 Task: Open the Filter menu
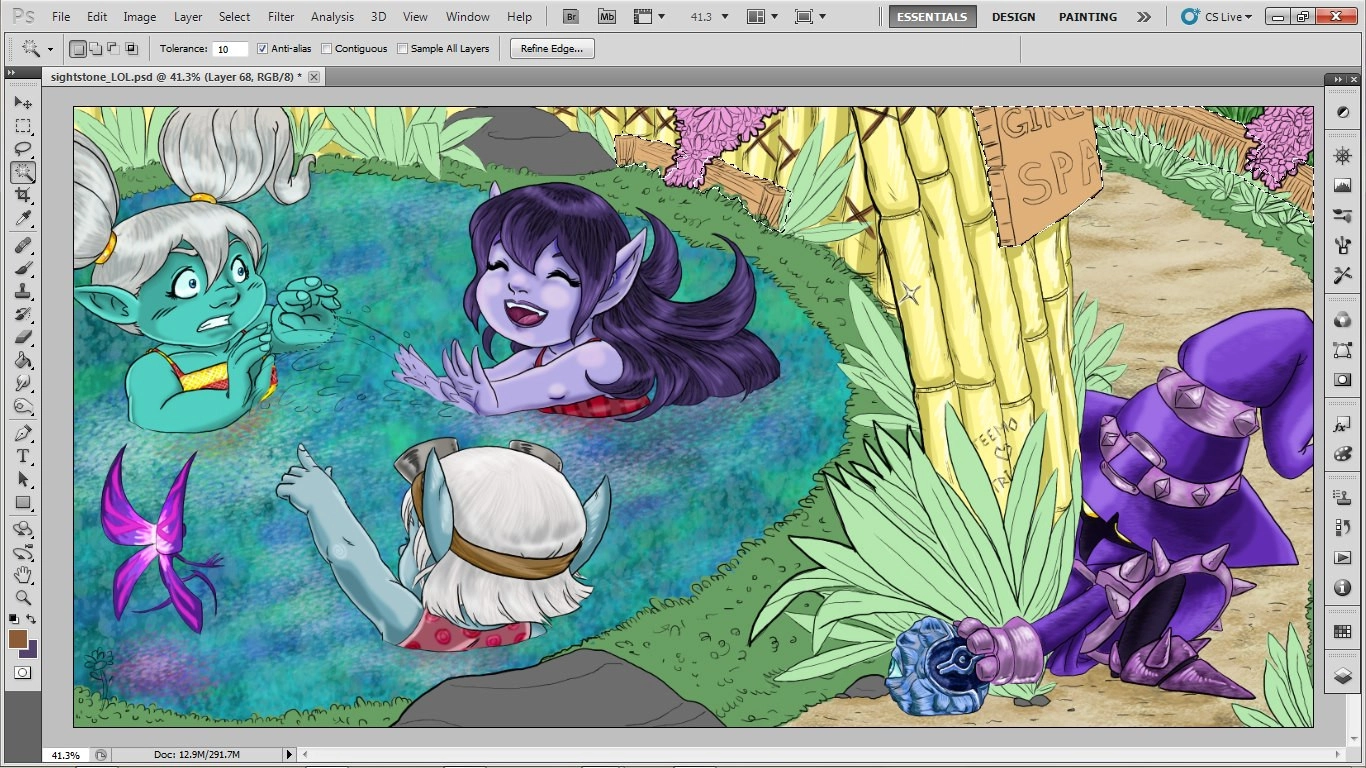pos(281,17)
